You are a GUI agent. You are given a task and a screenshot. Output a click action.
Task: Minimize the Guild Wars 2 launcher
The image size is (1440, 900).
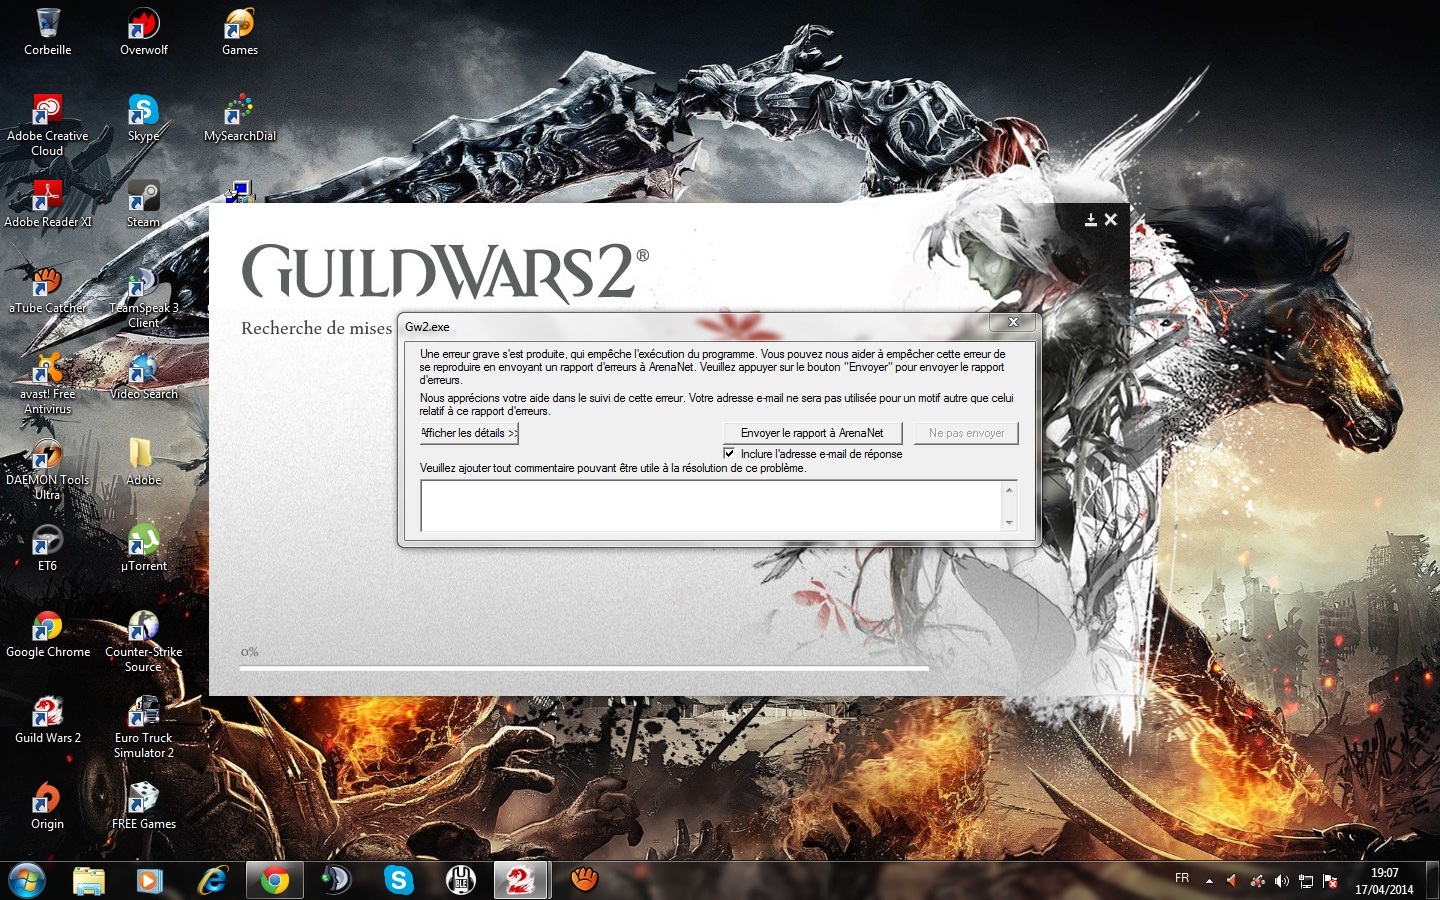(1091, 219)
